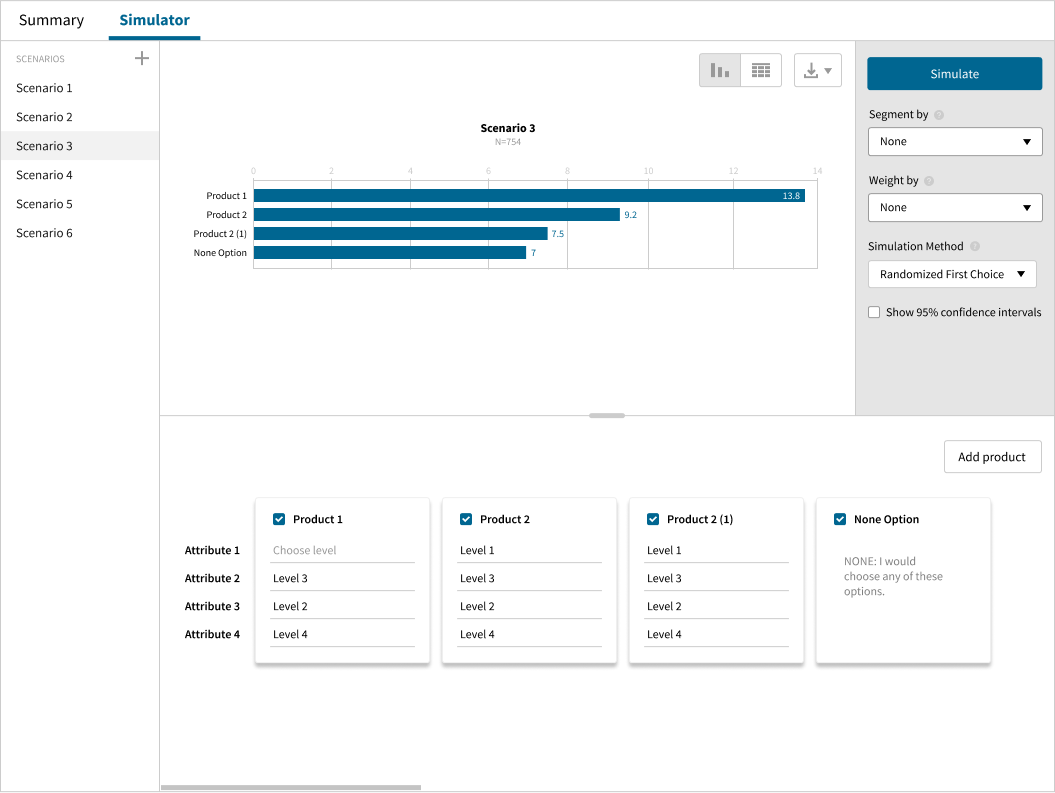Run the simulation with Simulate button
Viewport: 1055px width, 793px height.
[x=954, y=74]
